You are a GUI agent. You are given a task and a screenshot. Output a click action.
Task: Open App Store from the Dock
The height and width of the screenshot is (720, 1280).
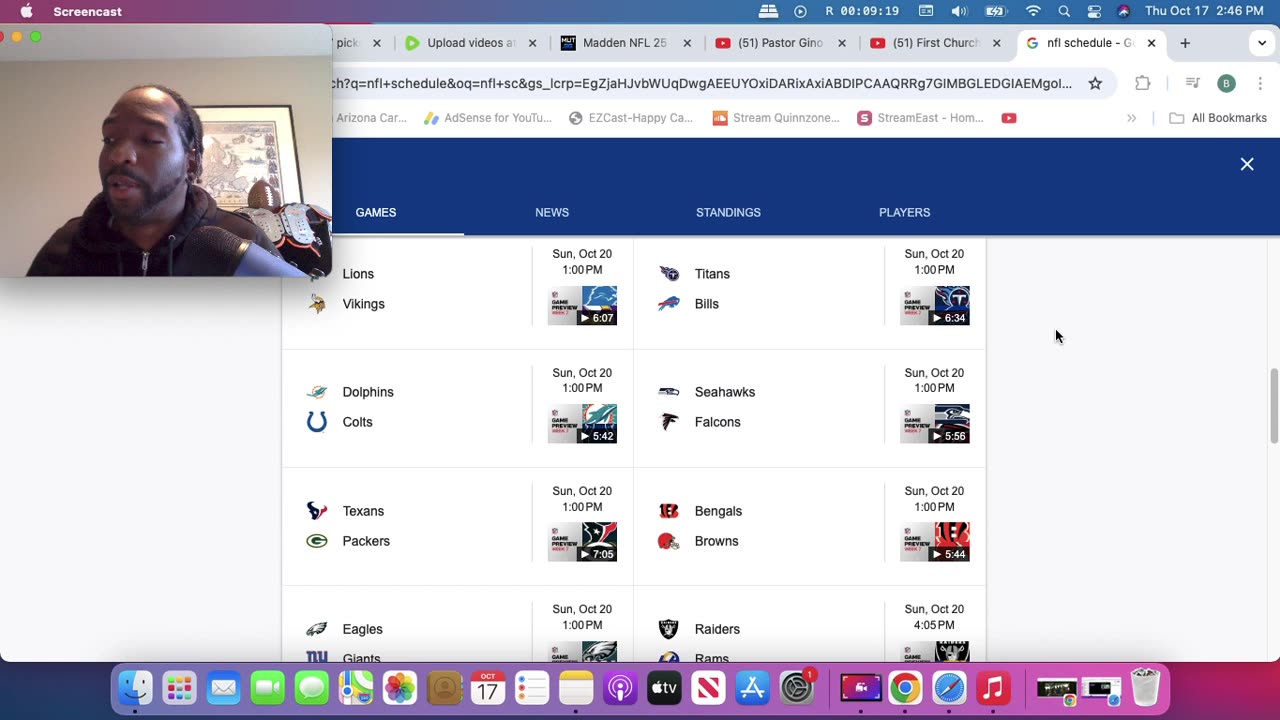752,688
